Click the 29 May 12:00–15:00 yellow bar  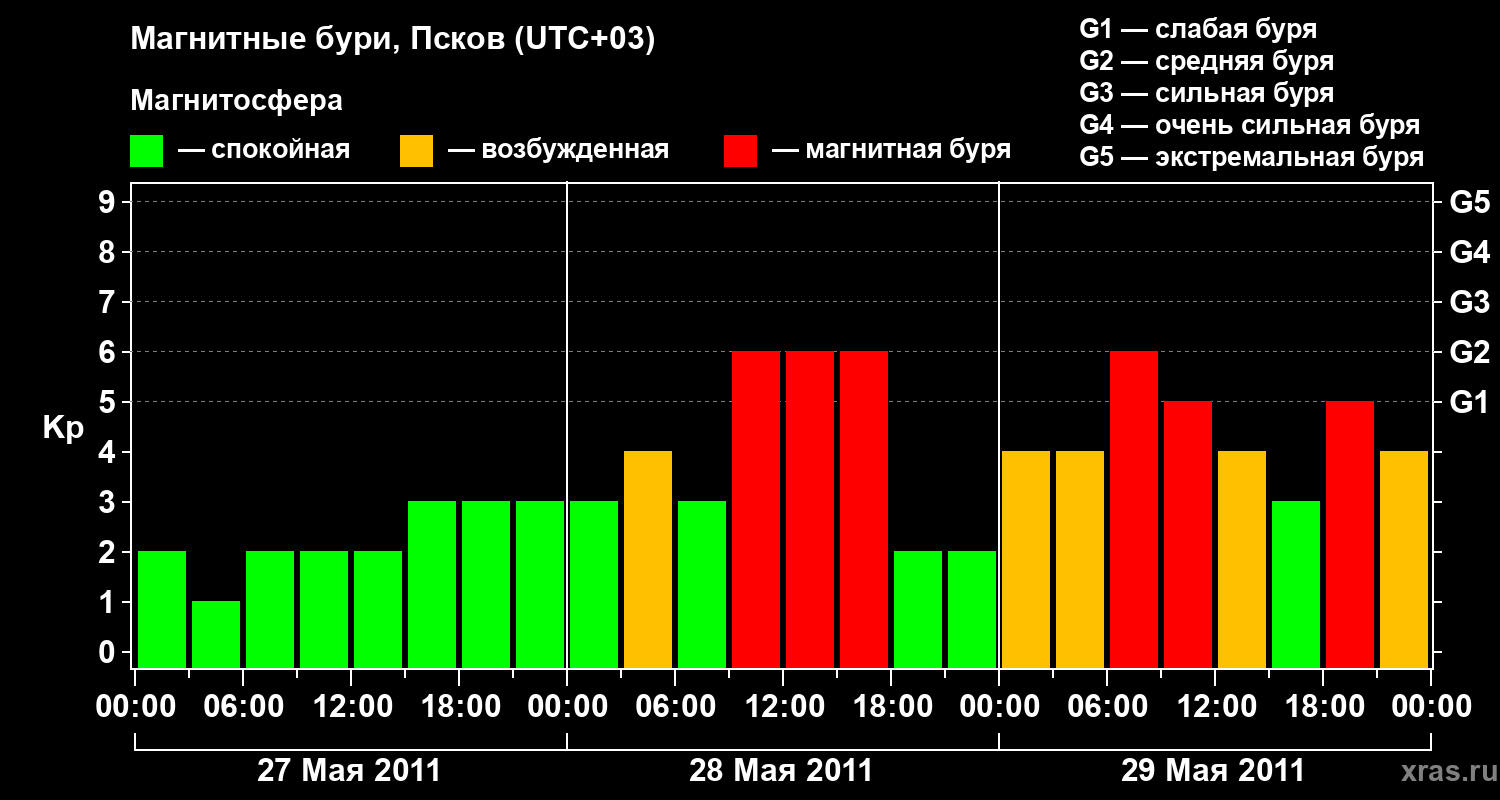click(x=1242, y=559)
